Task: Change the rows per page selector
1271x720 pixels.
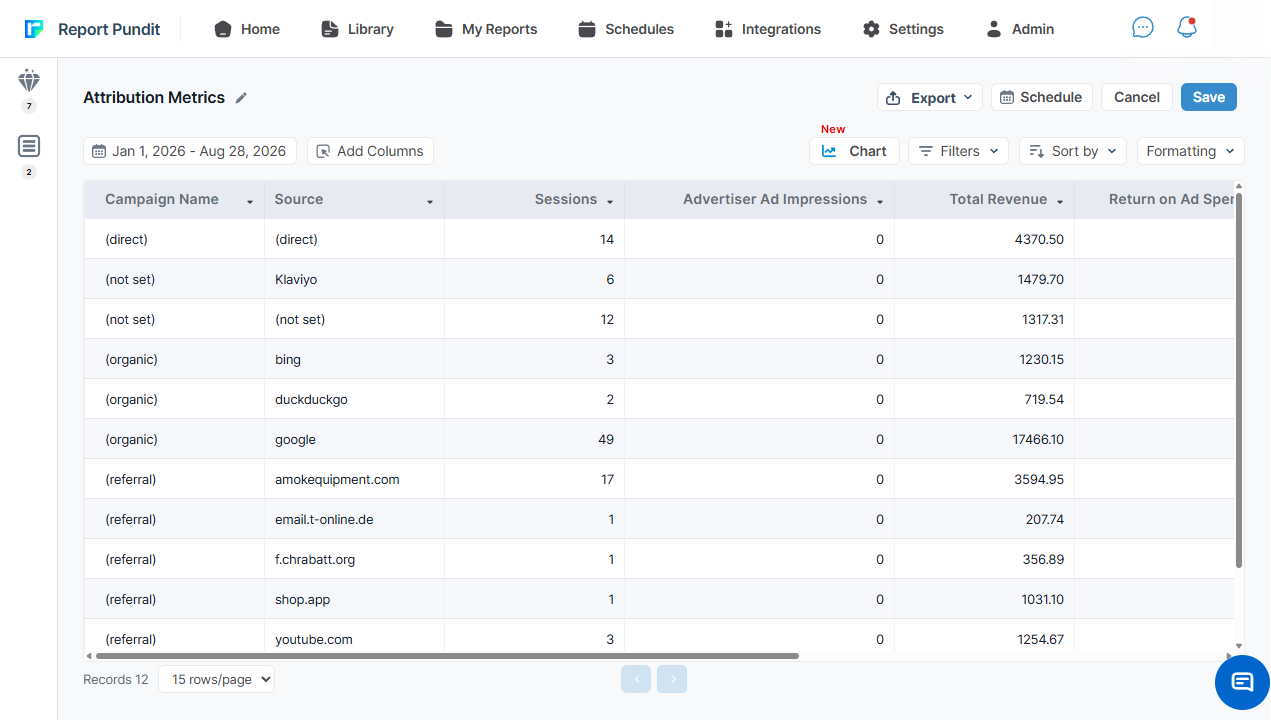Action: click(x=216, y=679)
